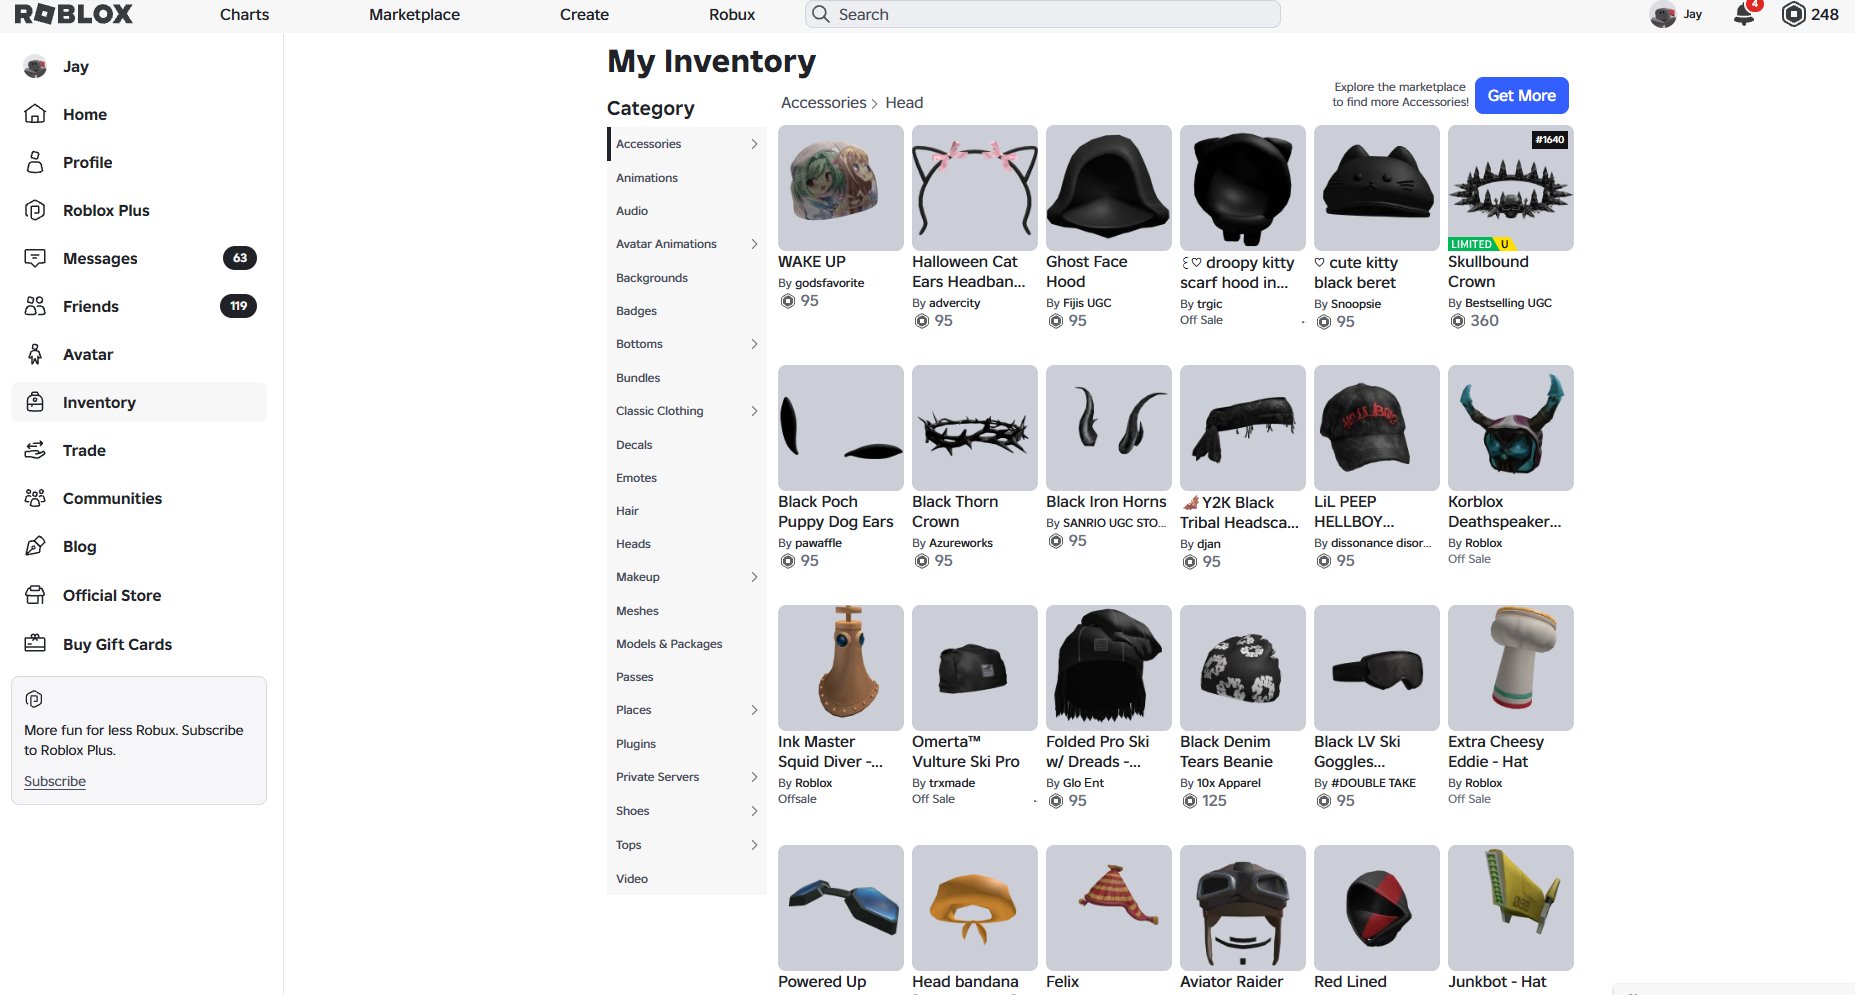Click the Search input field

tap(1042, 14)
